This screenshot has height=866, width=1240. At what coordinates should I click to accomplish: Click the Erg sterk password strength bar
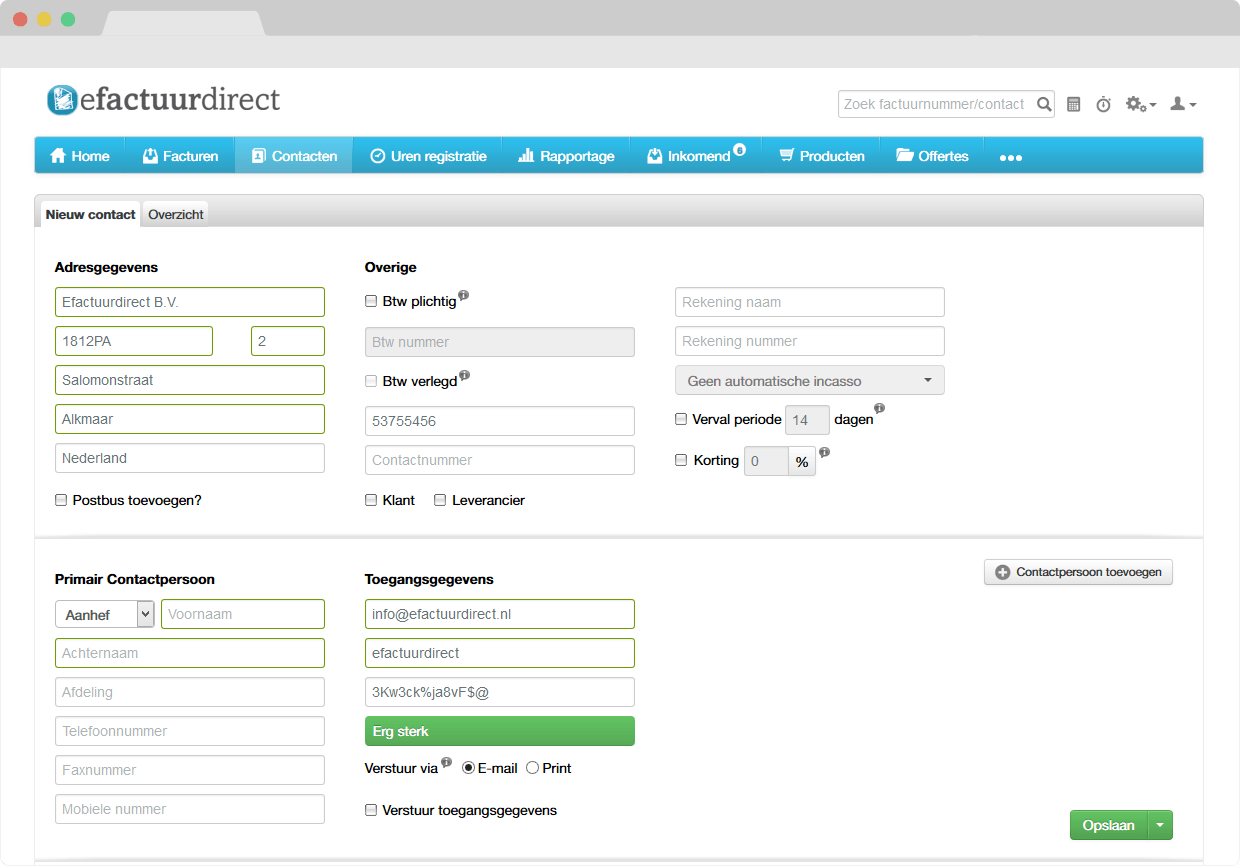click(500, 731)
